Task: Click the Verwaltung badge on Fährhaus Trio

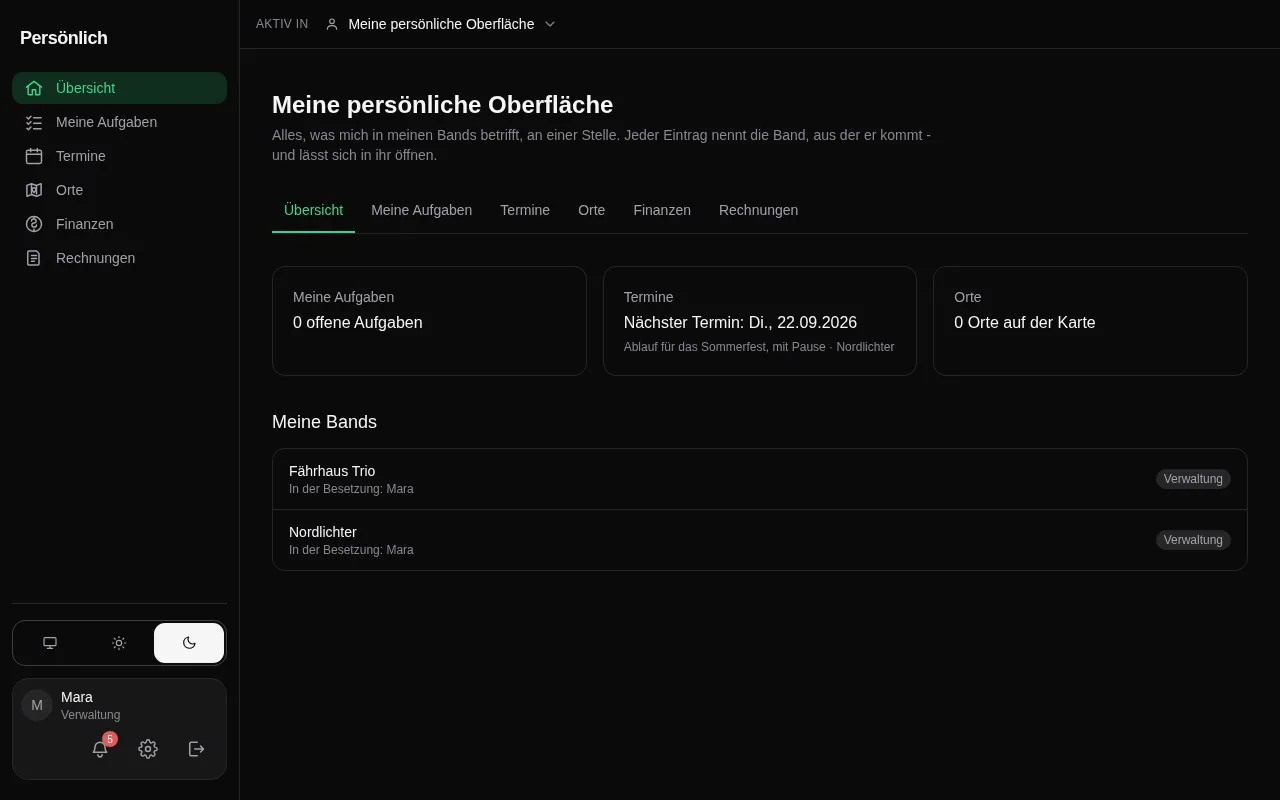Action: click(1193, 479)
